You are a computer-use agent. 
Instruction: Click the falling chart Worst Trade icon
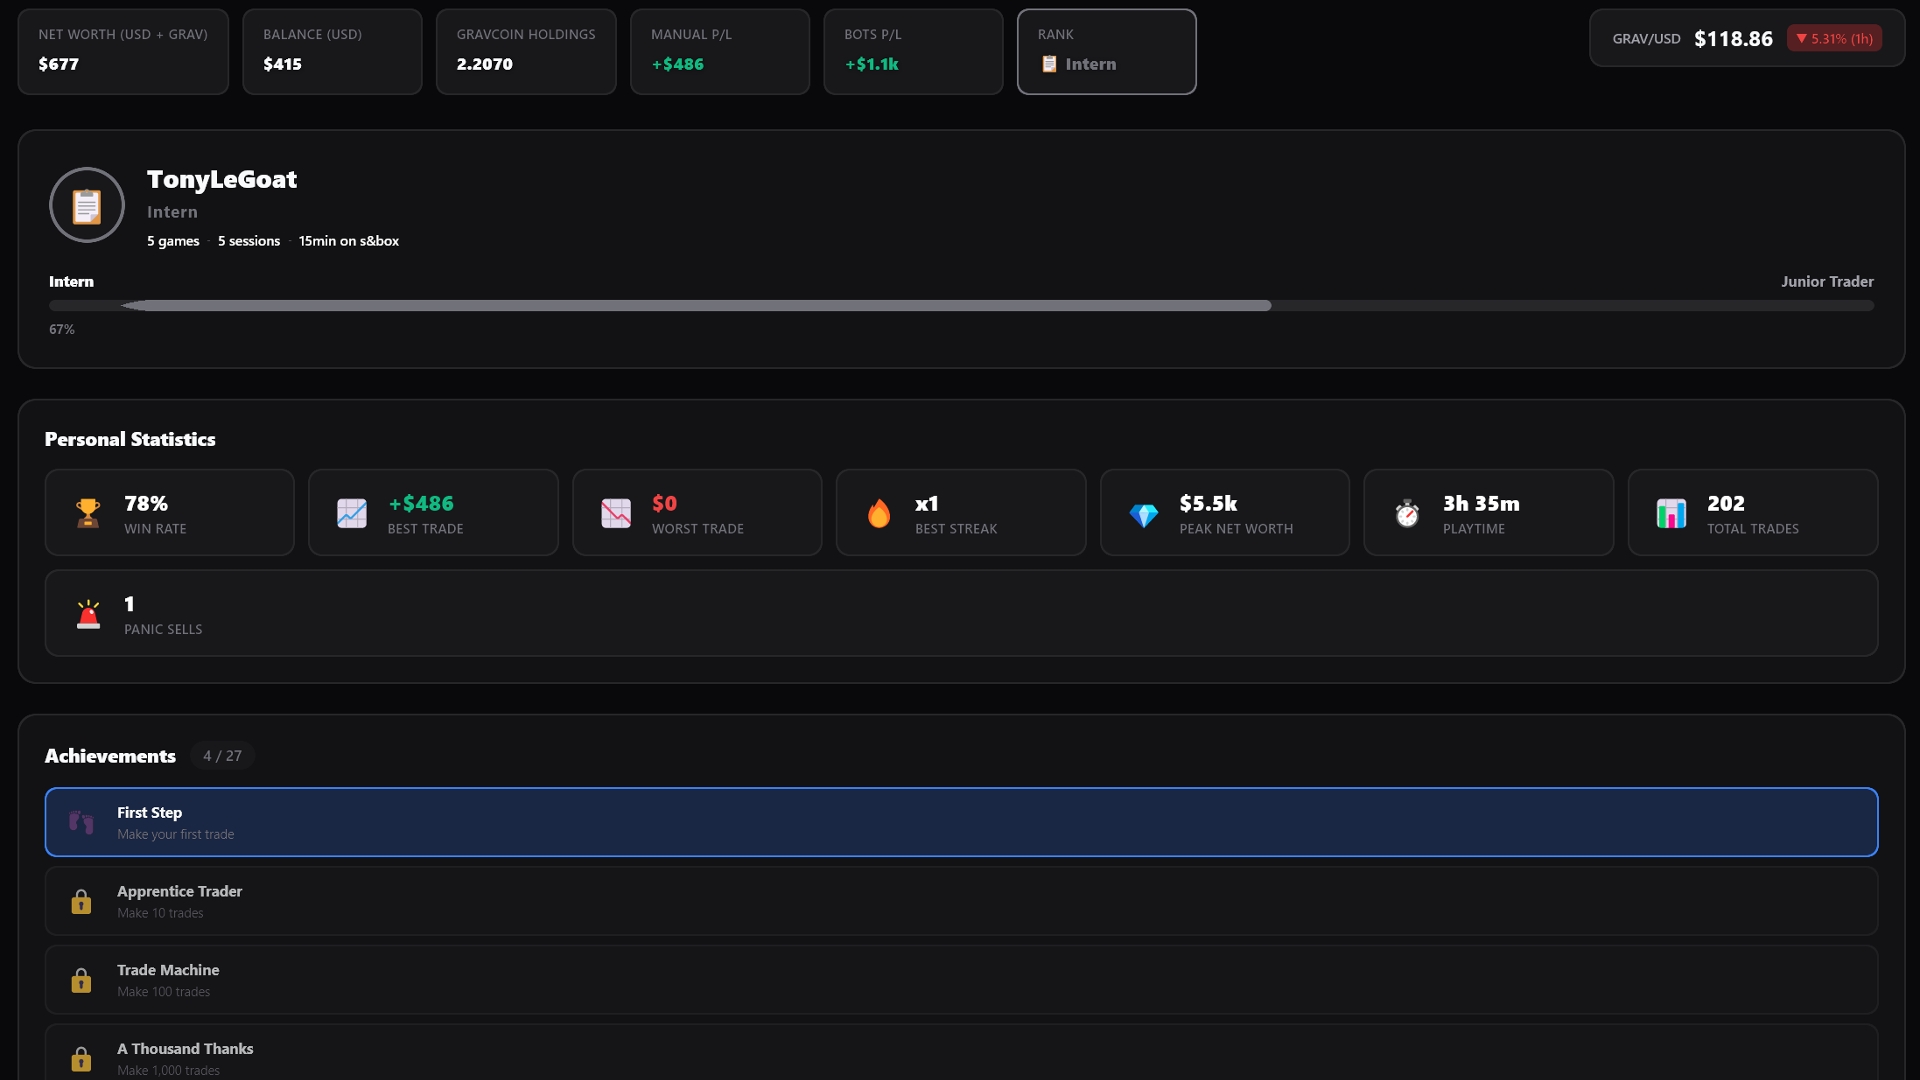point(615,513)
